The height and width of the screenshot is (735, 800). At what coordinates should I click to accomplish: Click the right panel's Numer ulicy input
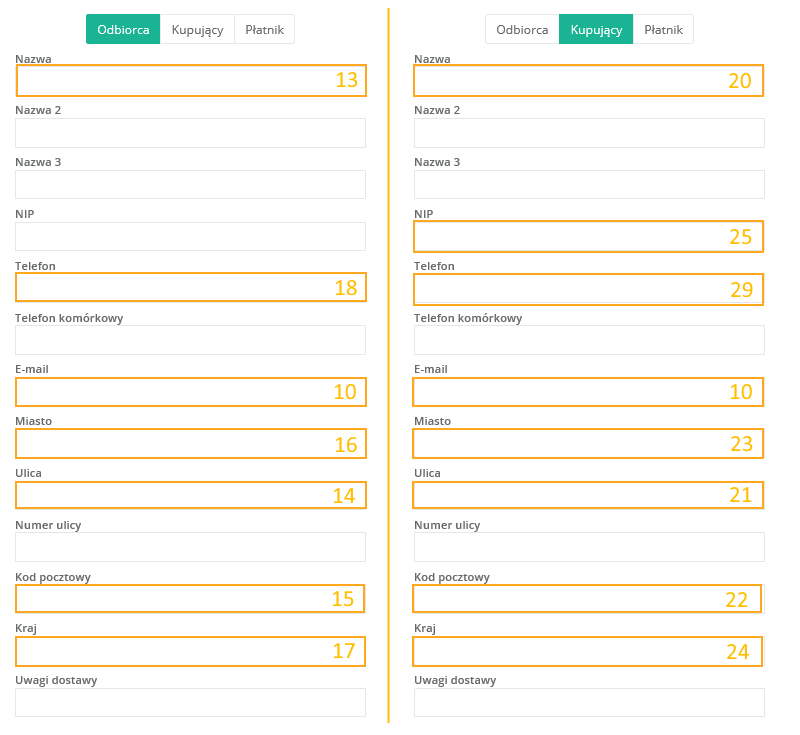(x=589, y=547)
